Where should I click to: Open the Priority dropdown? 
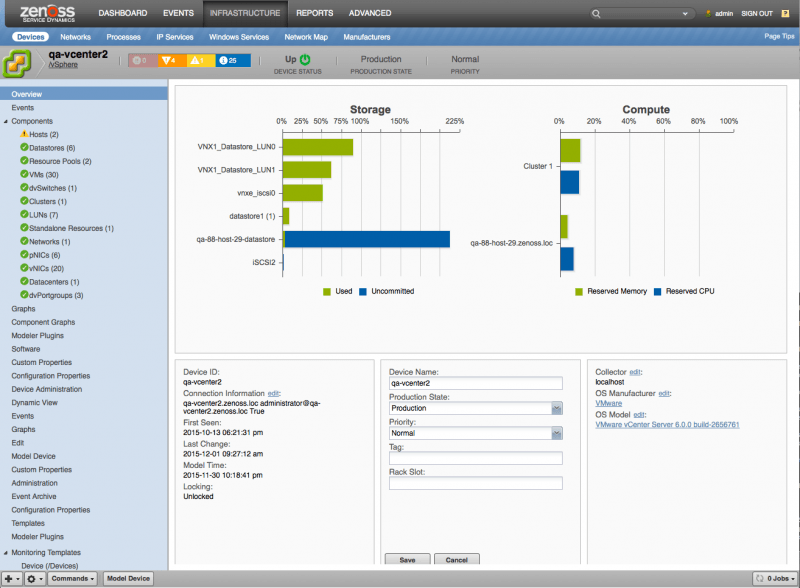point(556,433)
